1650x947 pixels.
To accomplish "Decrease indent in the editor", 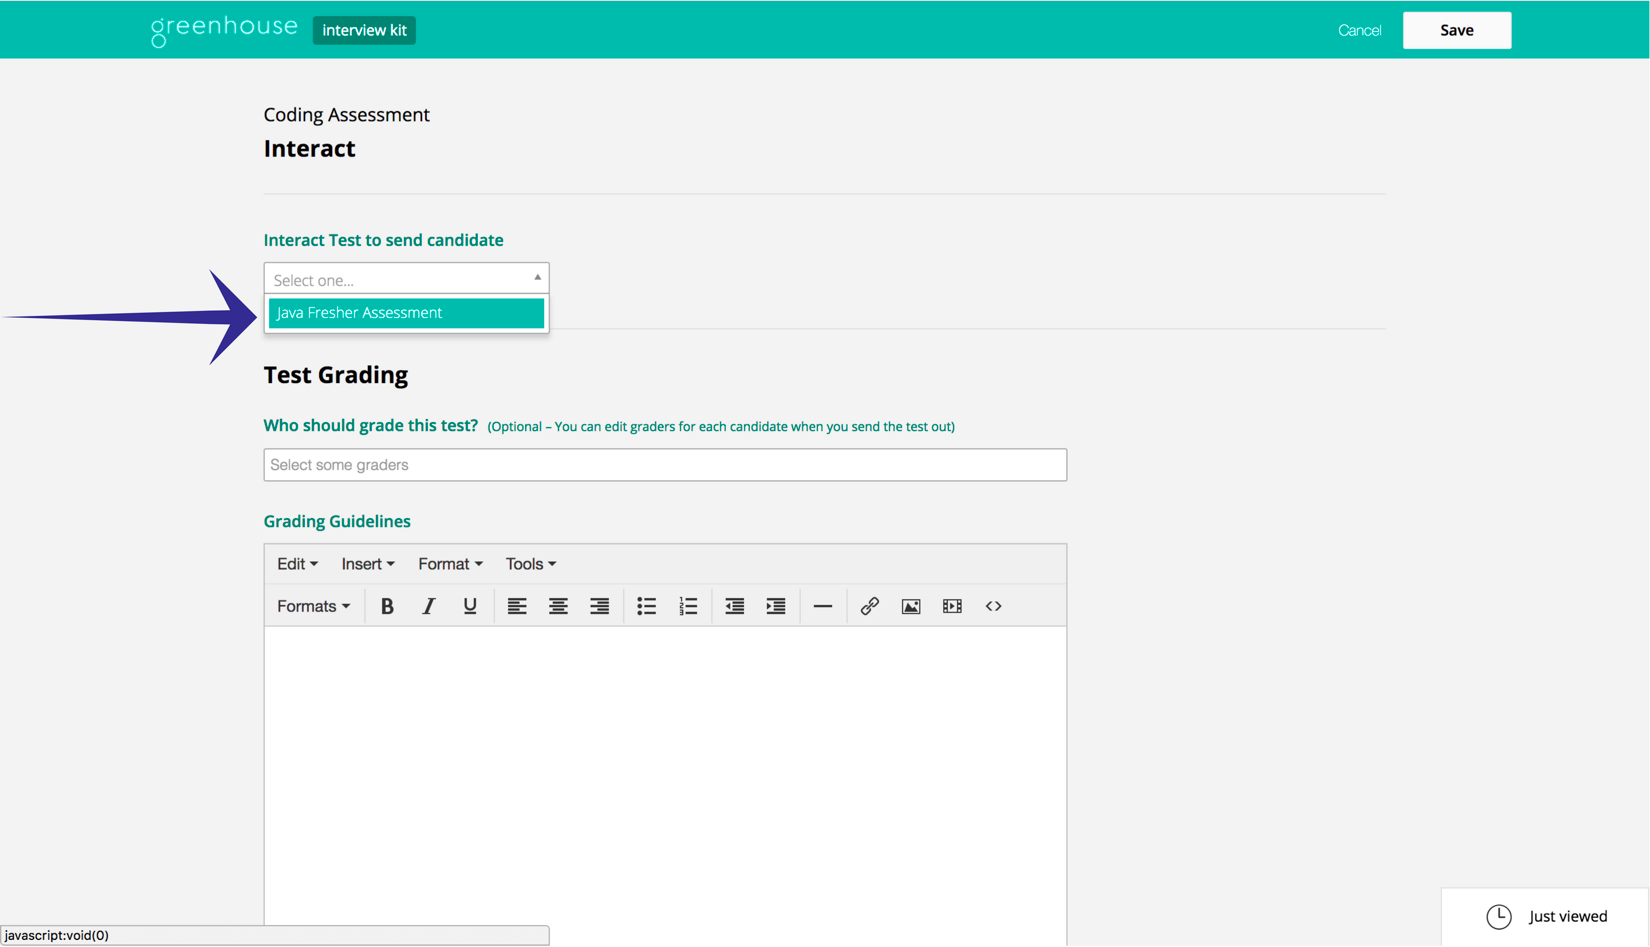I will pyautogui.click(x=735, y=606).
